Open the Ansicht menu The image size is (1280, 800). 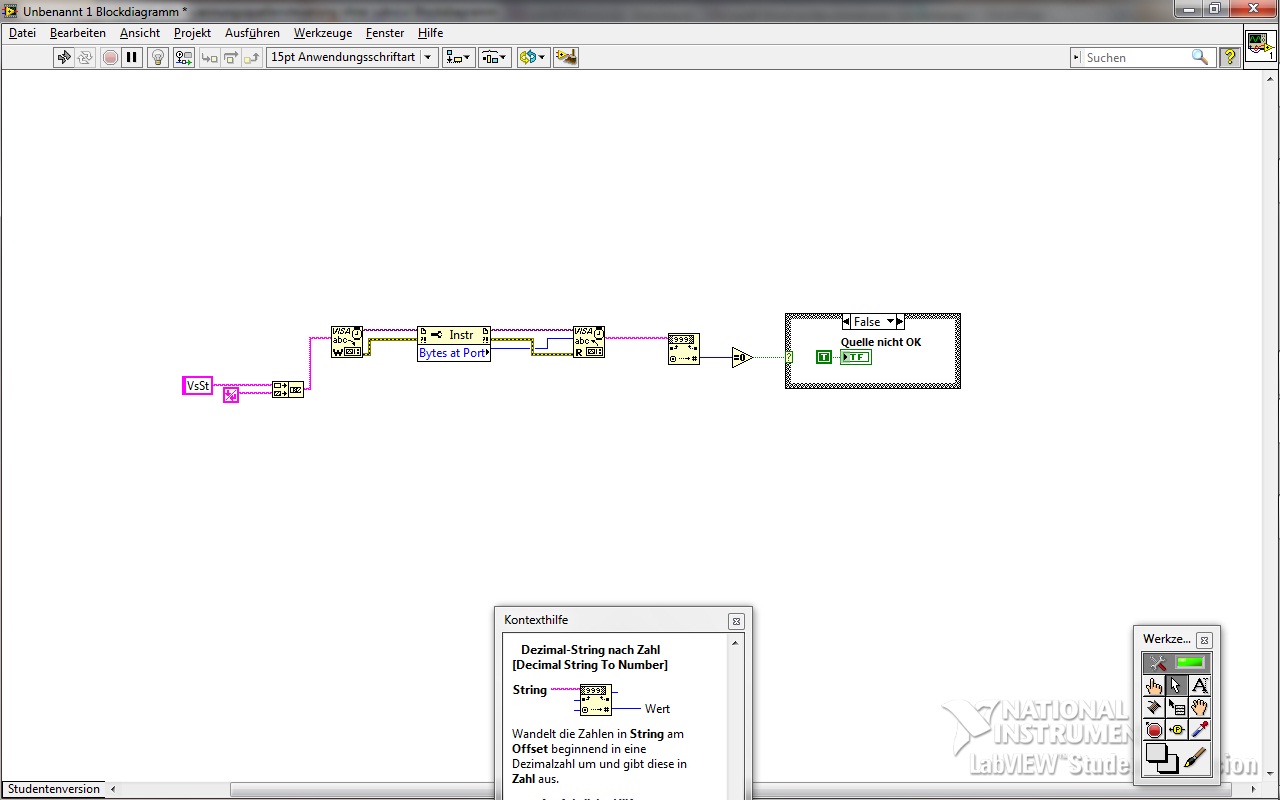click(x=140, y=33)
